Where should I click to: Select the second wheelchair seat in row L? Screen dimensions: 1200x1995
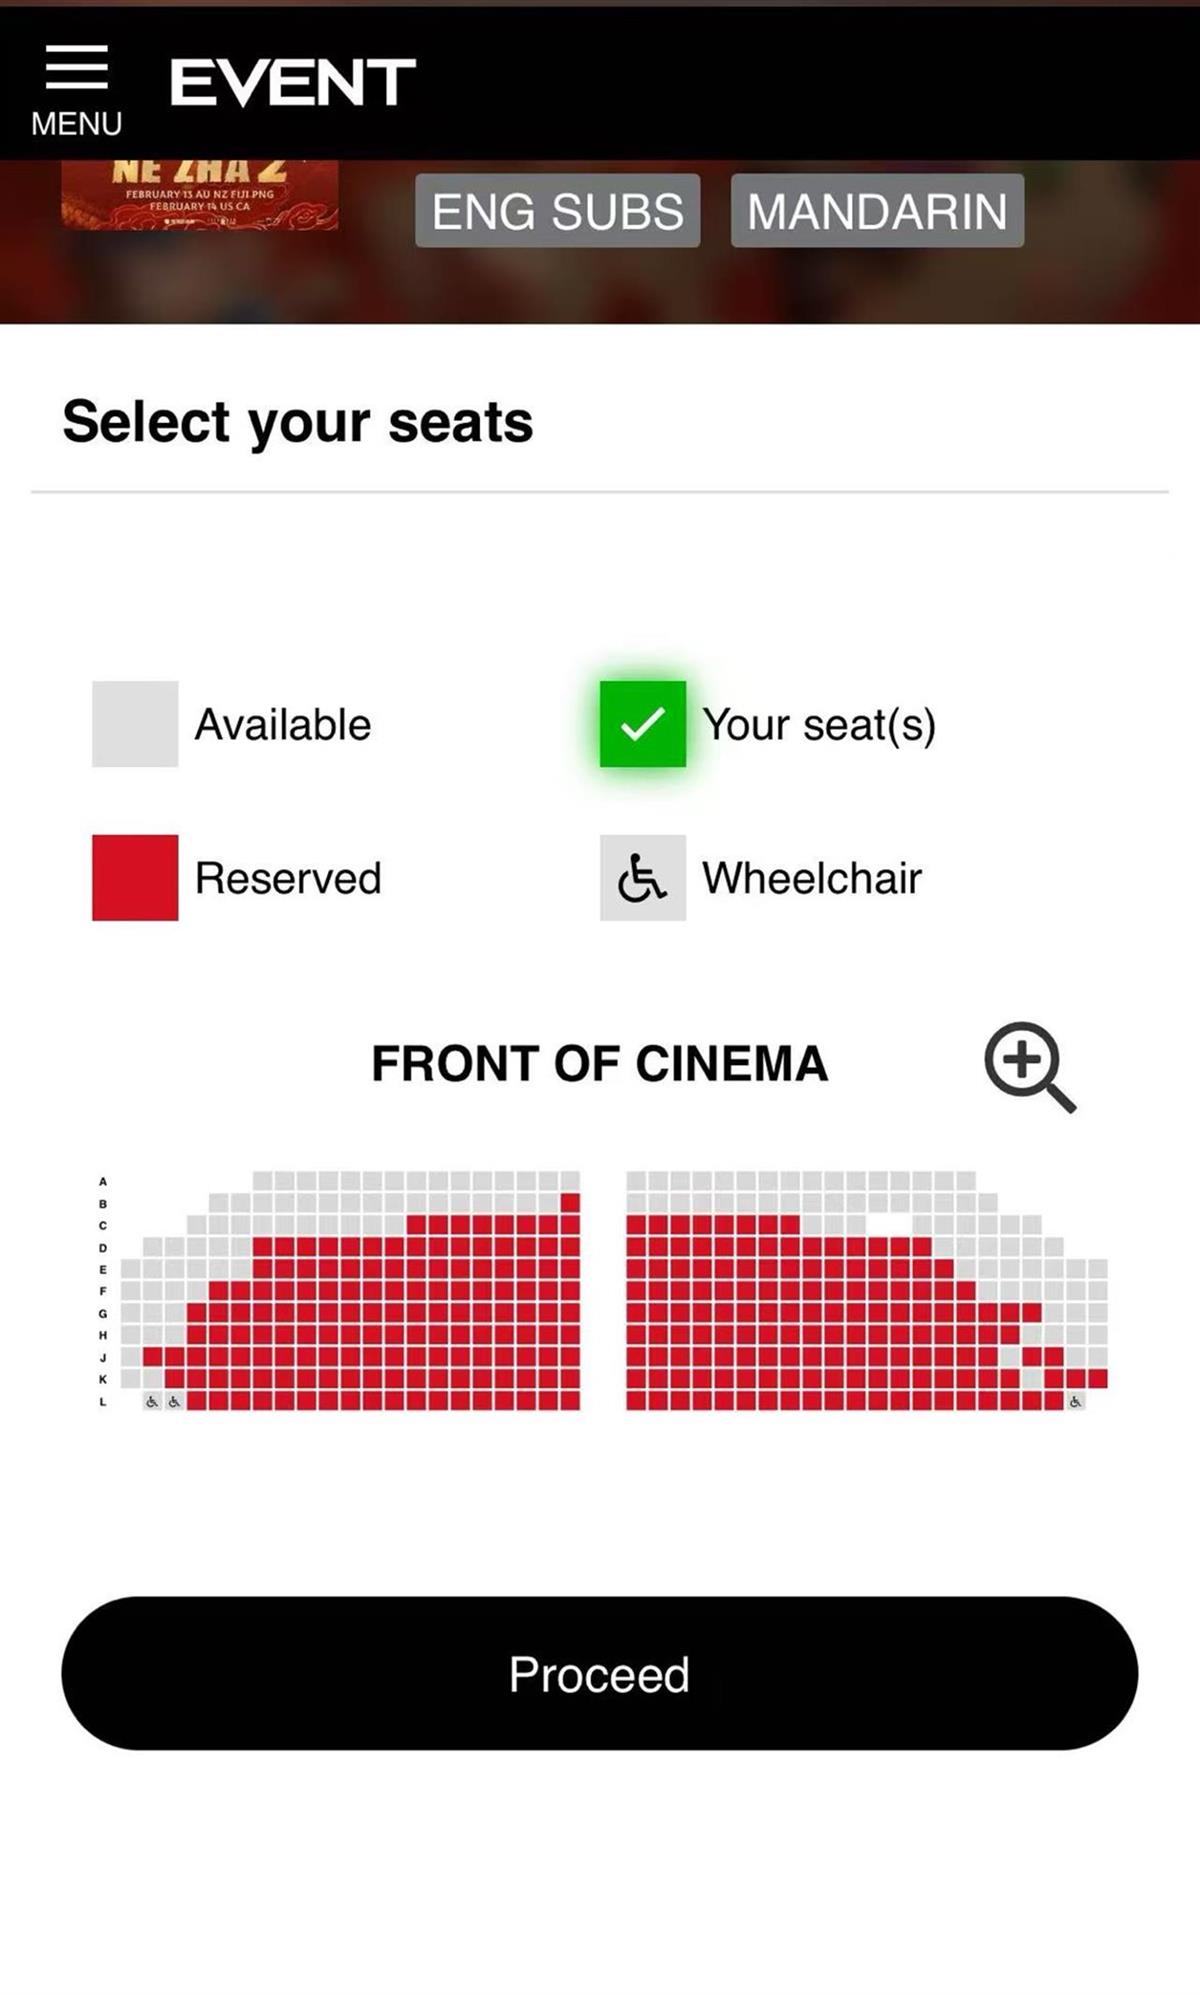(x=174, y=1402)
